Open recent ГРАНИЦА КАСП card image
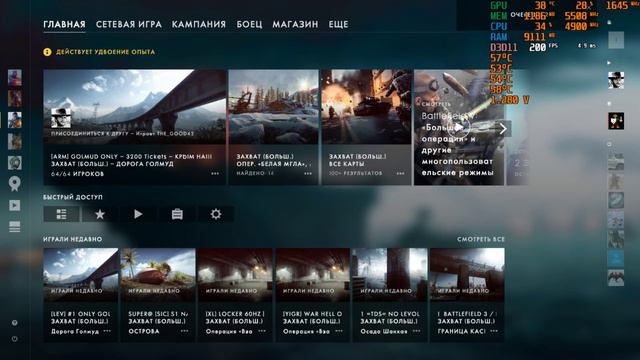Screen dimensions: 640x360 click(467, 274)
